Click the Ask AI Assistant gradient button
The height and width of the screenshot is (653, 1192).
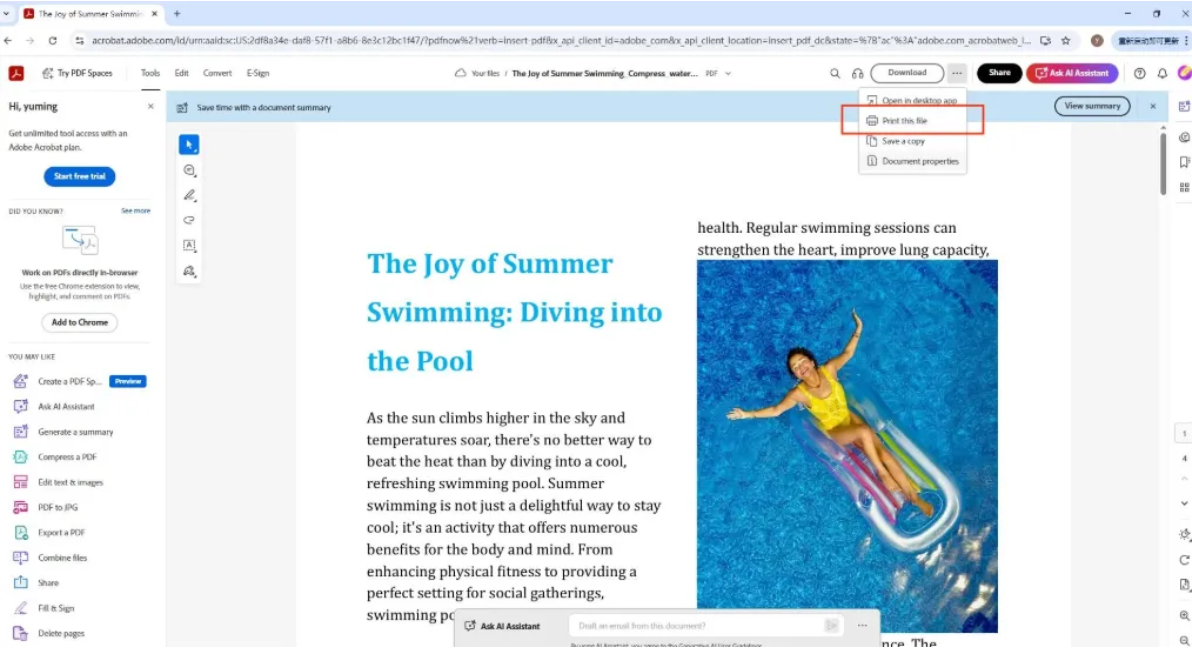pyautogui.click(x=1072, y=73)
